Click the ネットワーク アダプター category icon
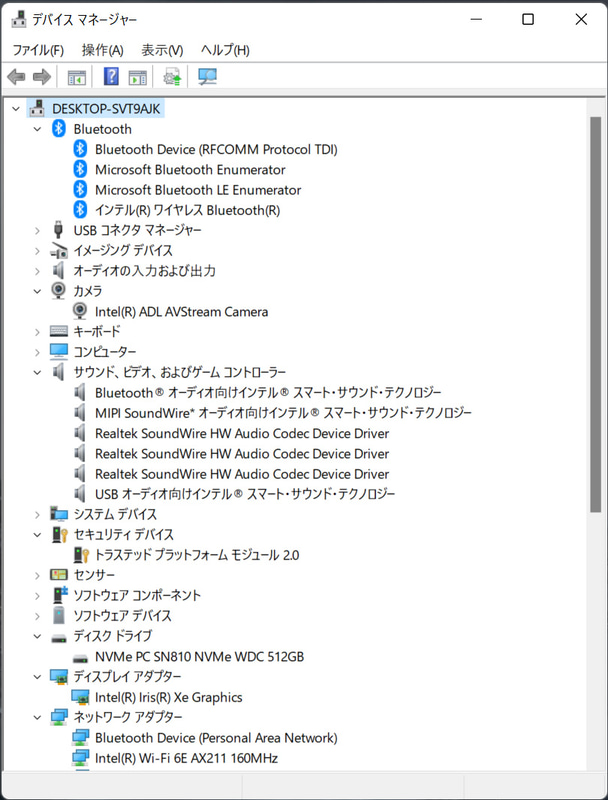The image size is (608, 800). click(59, 717)
